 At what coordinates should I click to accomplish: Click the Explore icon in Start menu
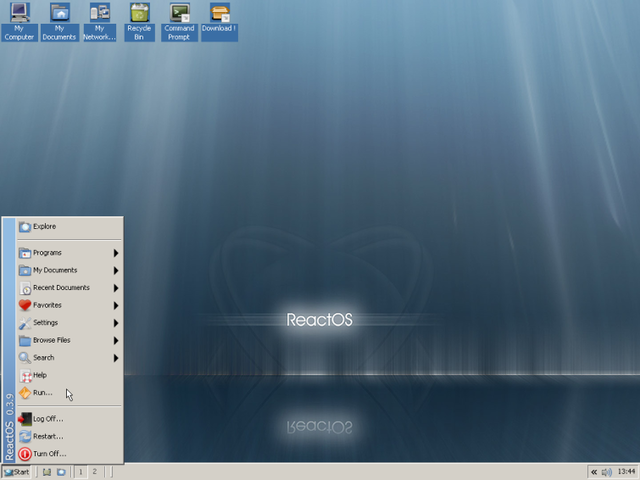pos(25,227)
